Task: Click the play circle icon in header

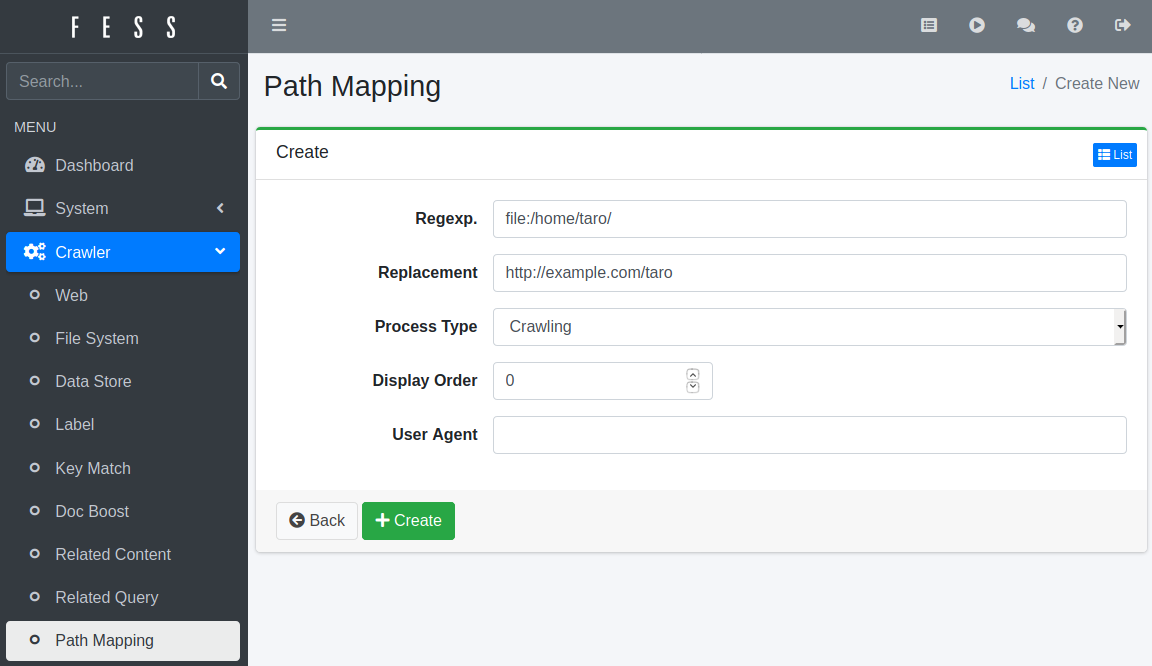Action: 977,25
